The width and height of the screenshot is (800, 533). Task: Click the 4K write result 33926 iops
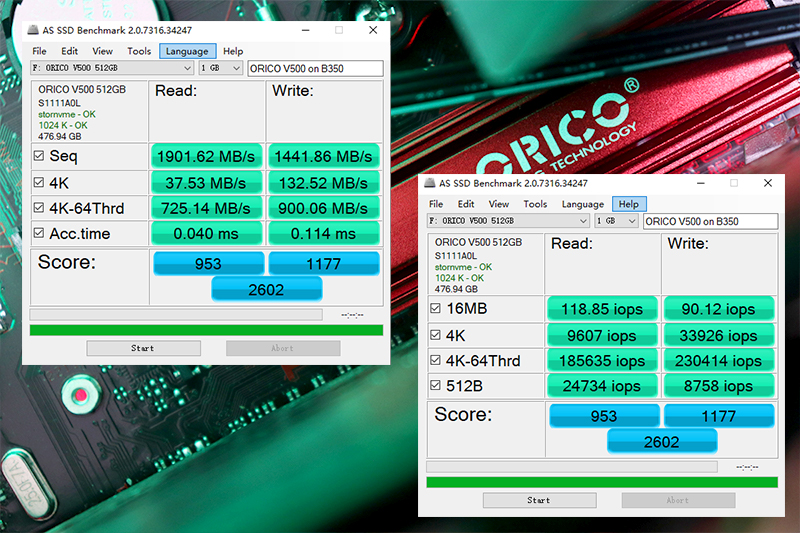[x=718, y=336]
